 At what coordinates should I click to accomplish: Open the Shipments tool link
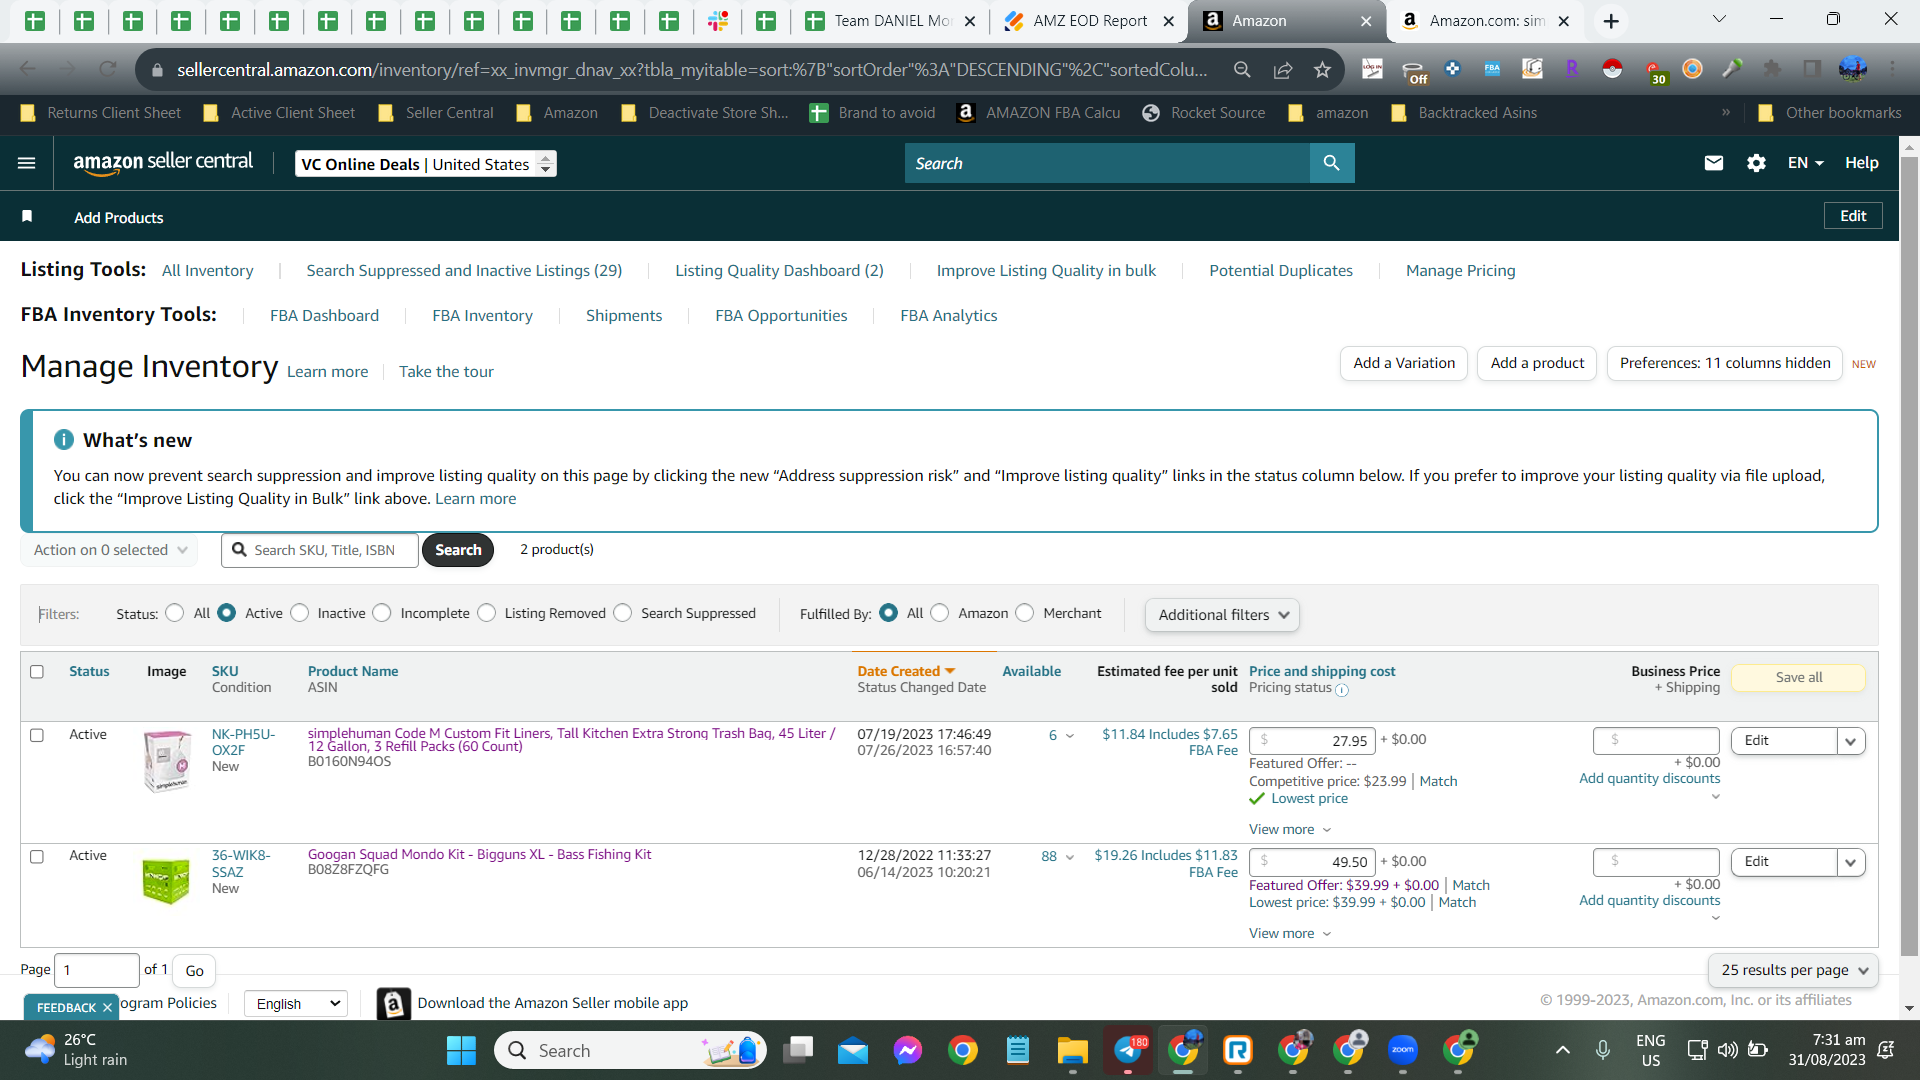(624, 316)
